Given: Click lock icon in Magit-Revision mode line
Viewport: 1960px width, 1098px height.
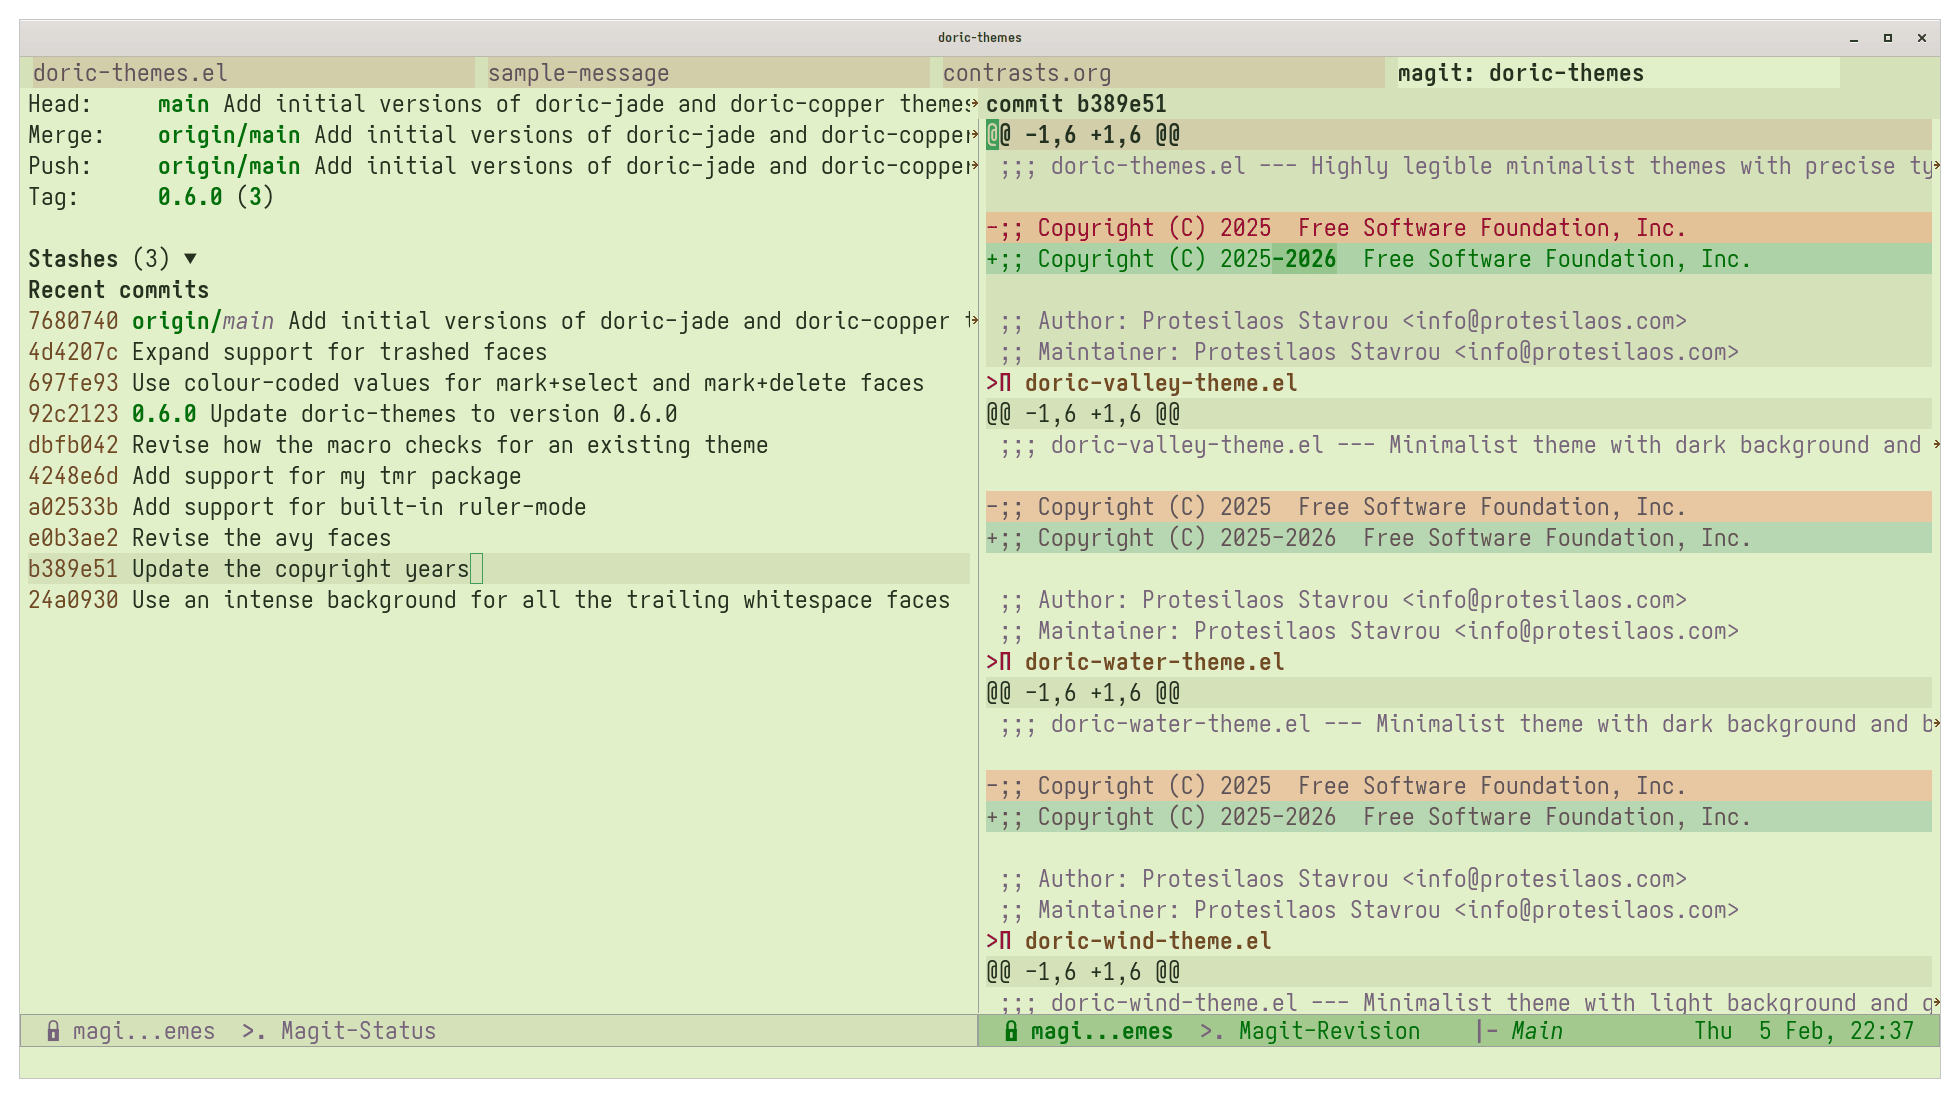Looking at the screenshot, I should pos(1011,1031).
